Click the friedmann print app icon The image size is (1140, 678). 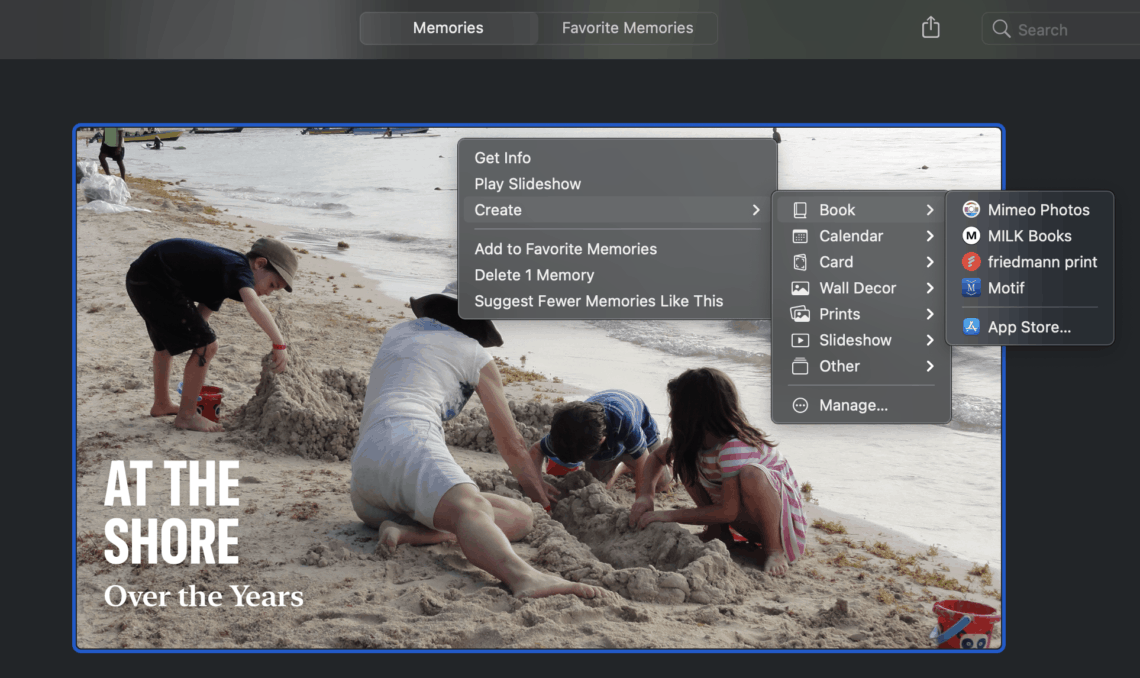tap(971, 262)
